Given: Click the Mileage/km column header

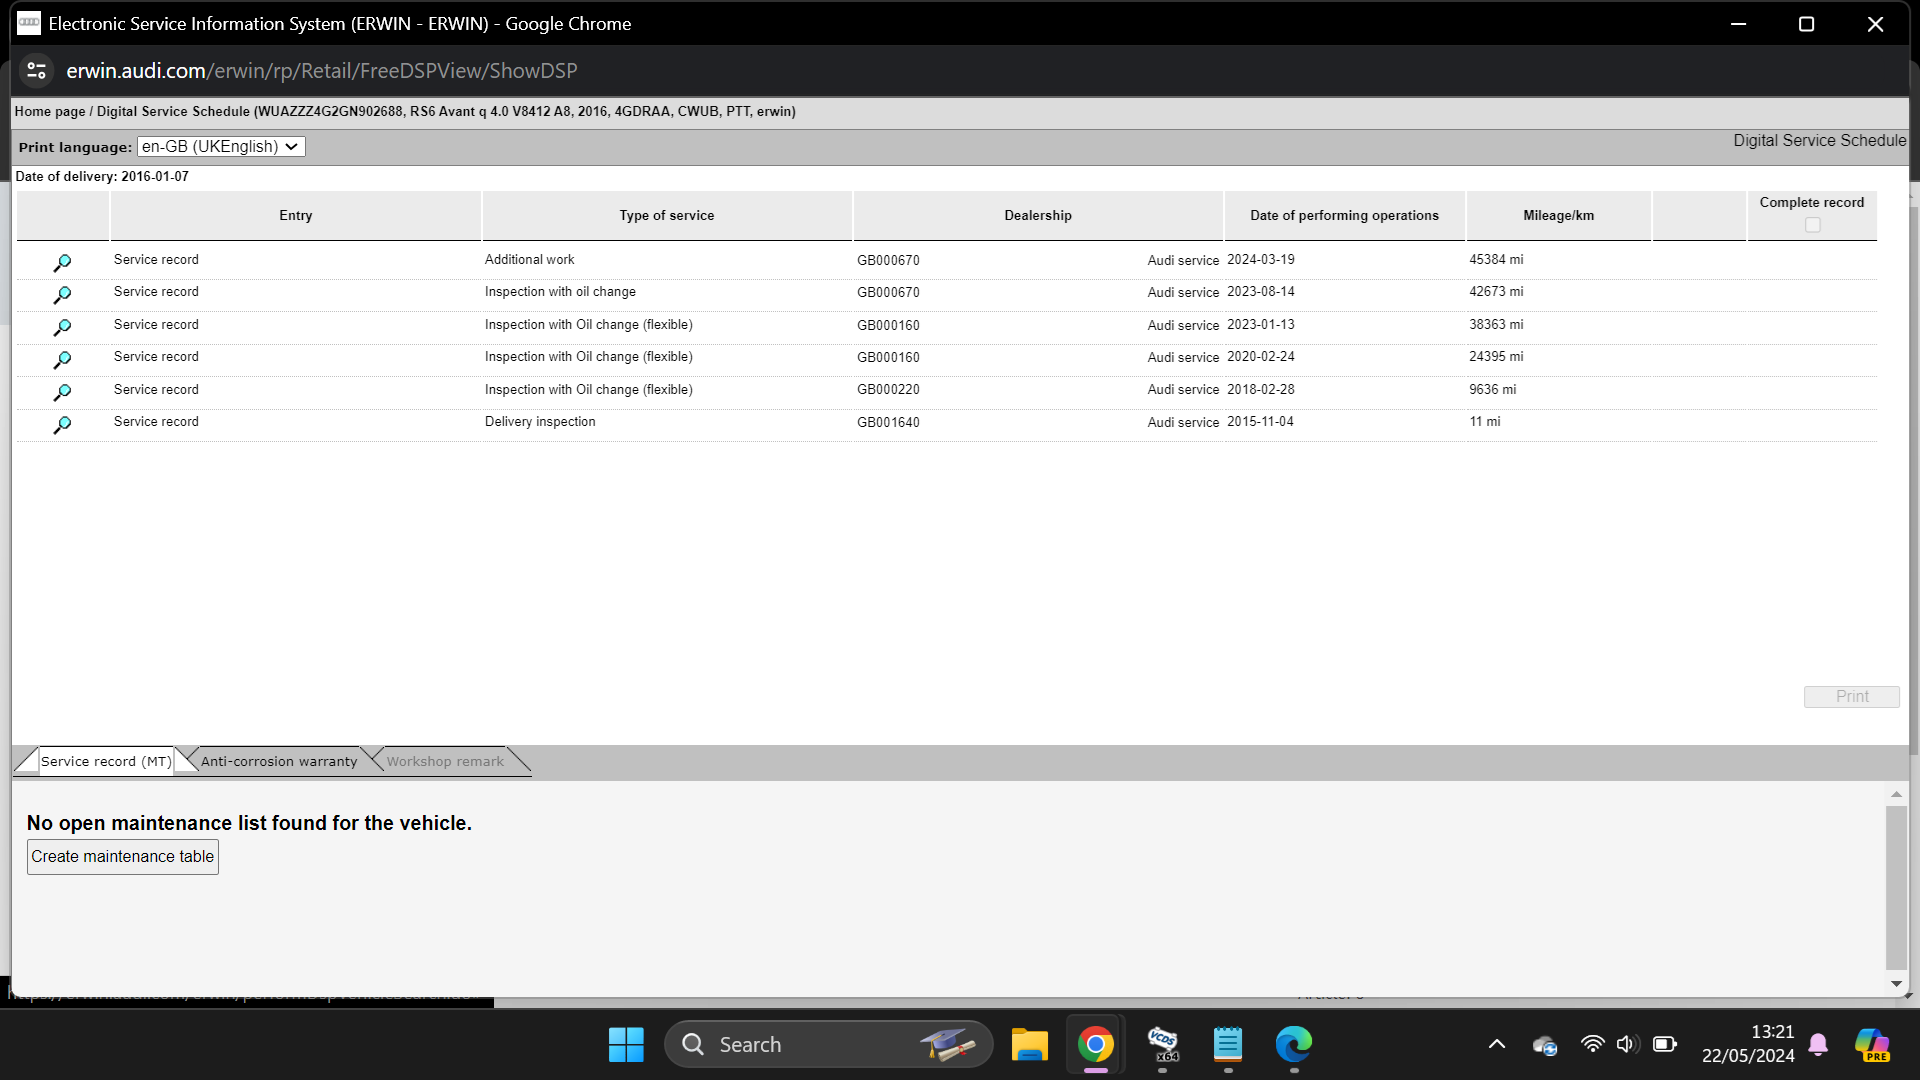Looking at the screenshot, I should click(1561, 216).
